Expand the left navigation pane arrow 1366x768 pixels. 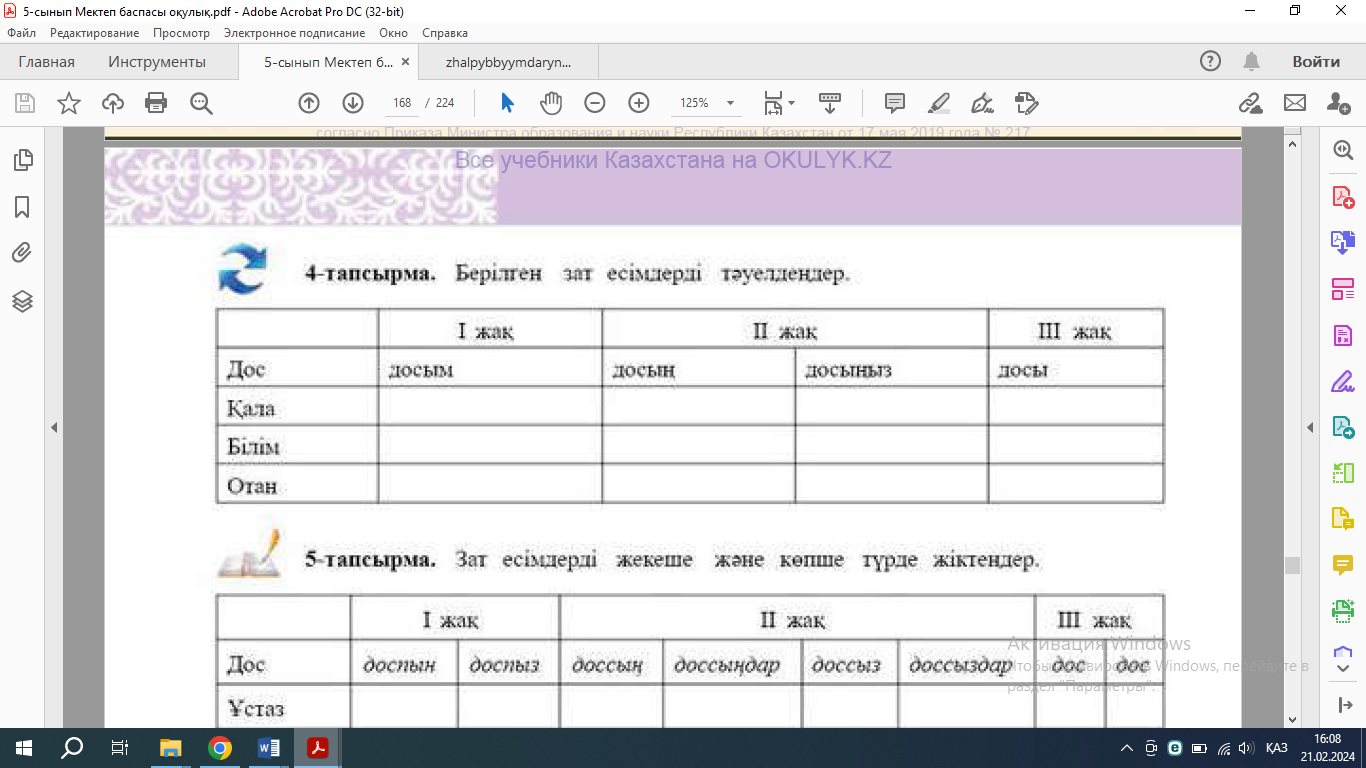pyautogui.click(x=54, y=427)
